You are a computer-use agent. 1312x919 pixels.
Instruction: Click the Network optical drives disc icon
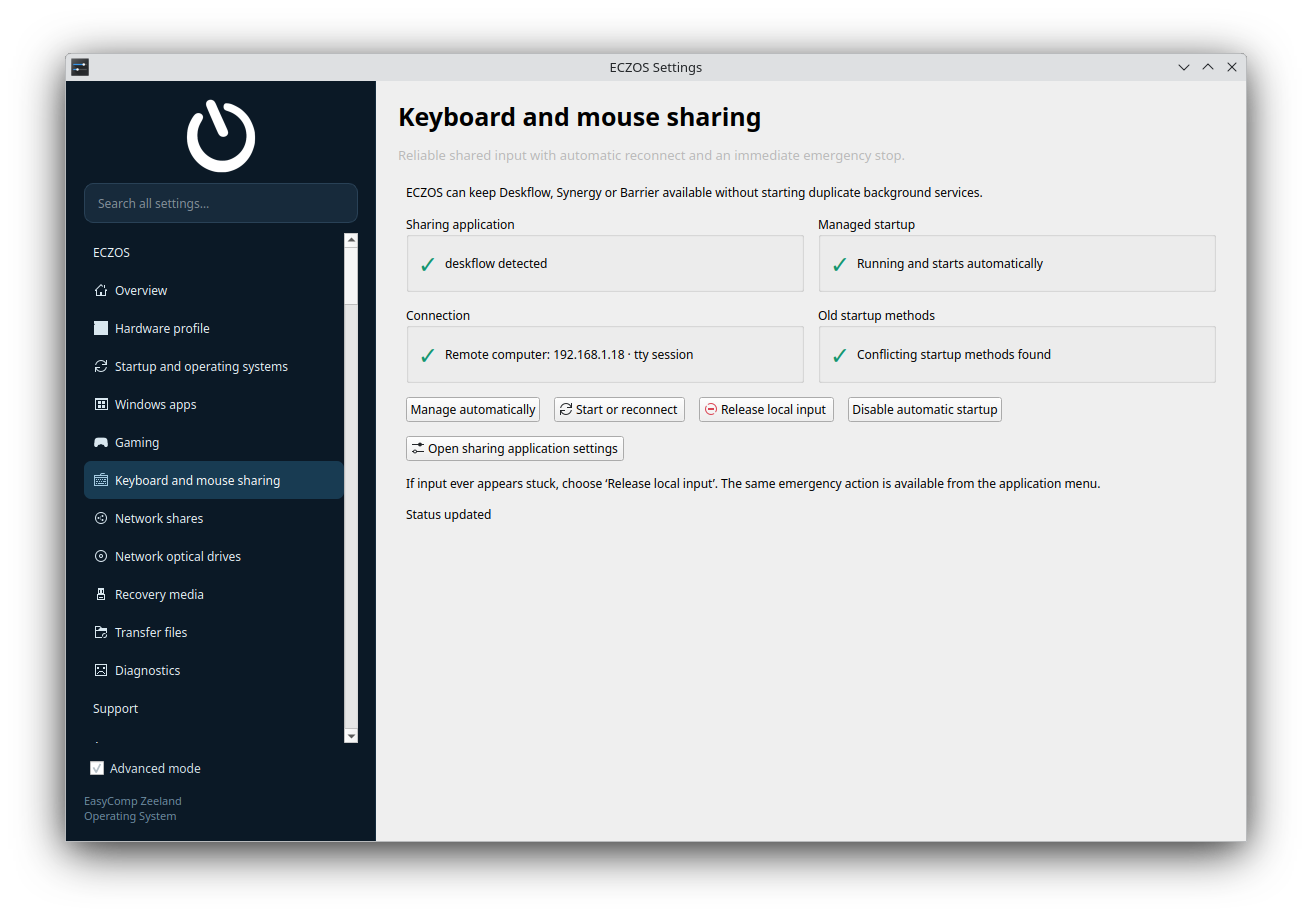click(x=101, y=557)
